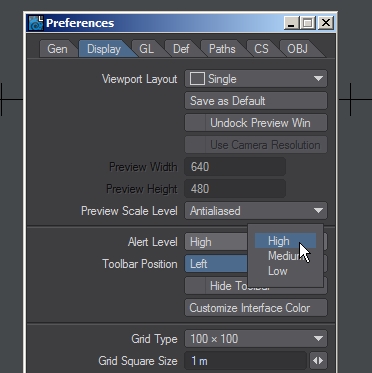Click the Grid Square Size arrows stepper
Viewport: 372px width, 373px height.
pyautogui.click(x=318, y=361)
